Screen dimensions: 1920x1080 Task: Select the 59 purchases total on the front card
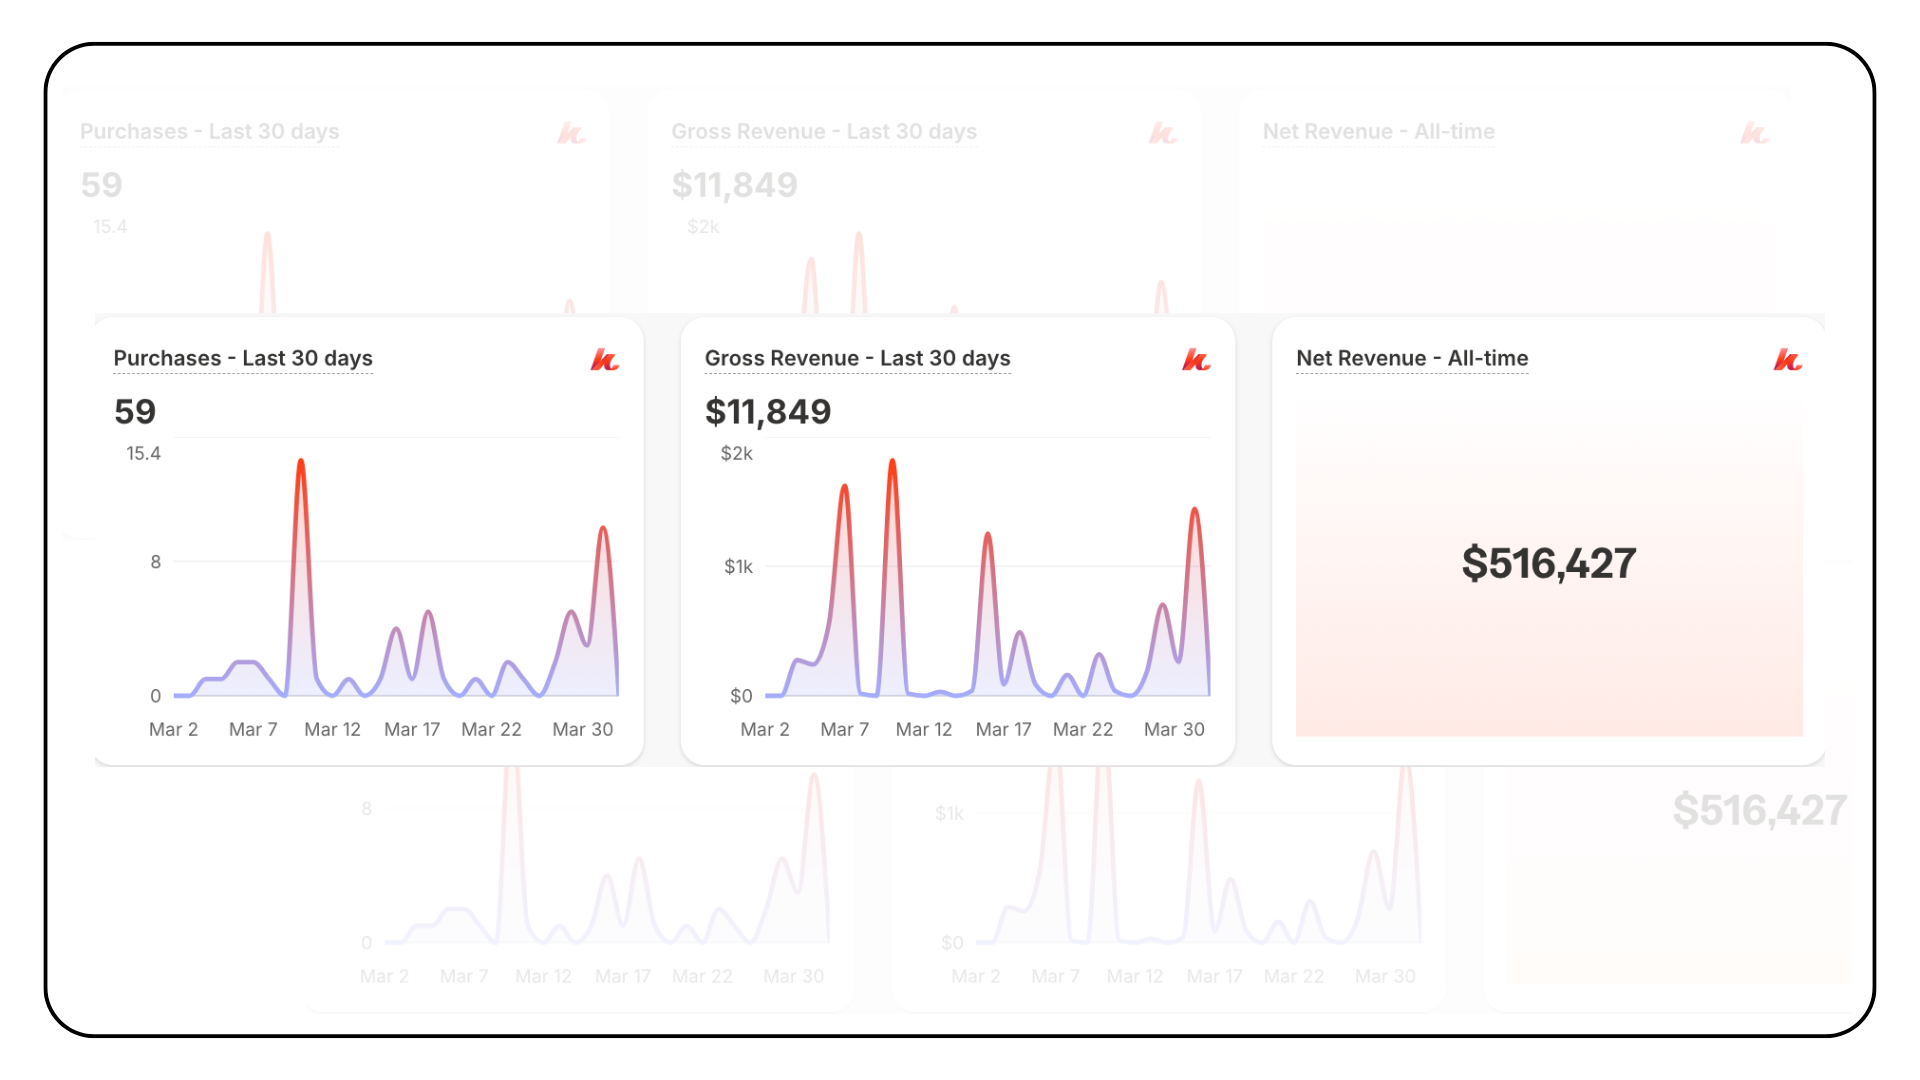coord(135,411)
